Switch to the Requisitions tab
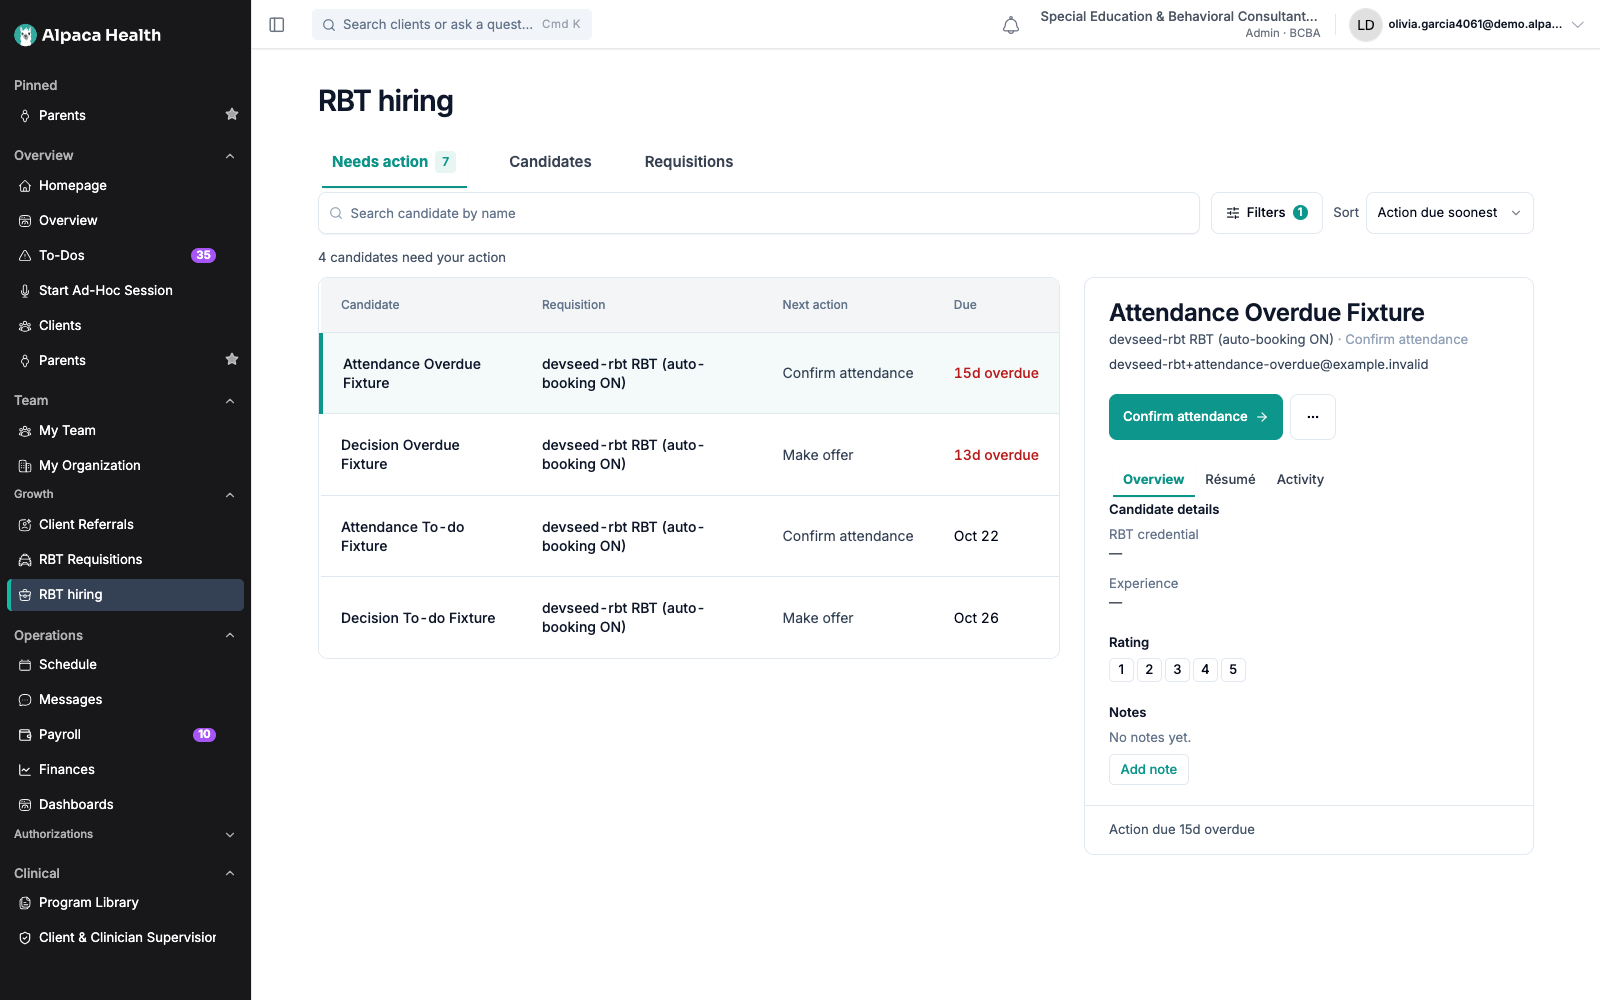Screen dimensions: 1600x1000 (x=689, y=162)
